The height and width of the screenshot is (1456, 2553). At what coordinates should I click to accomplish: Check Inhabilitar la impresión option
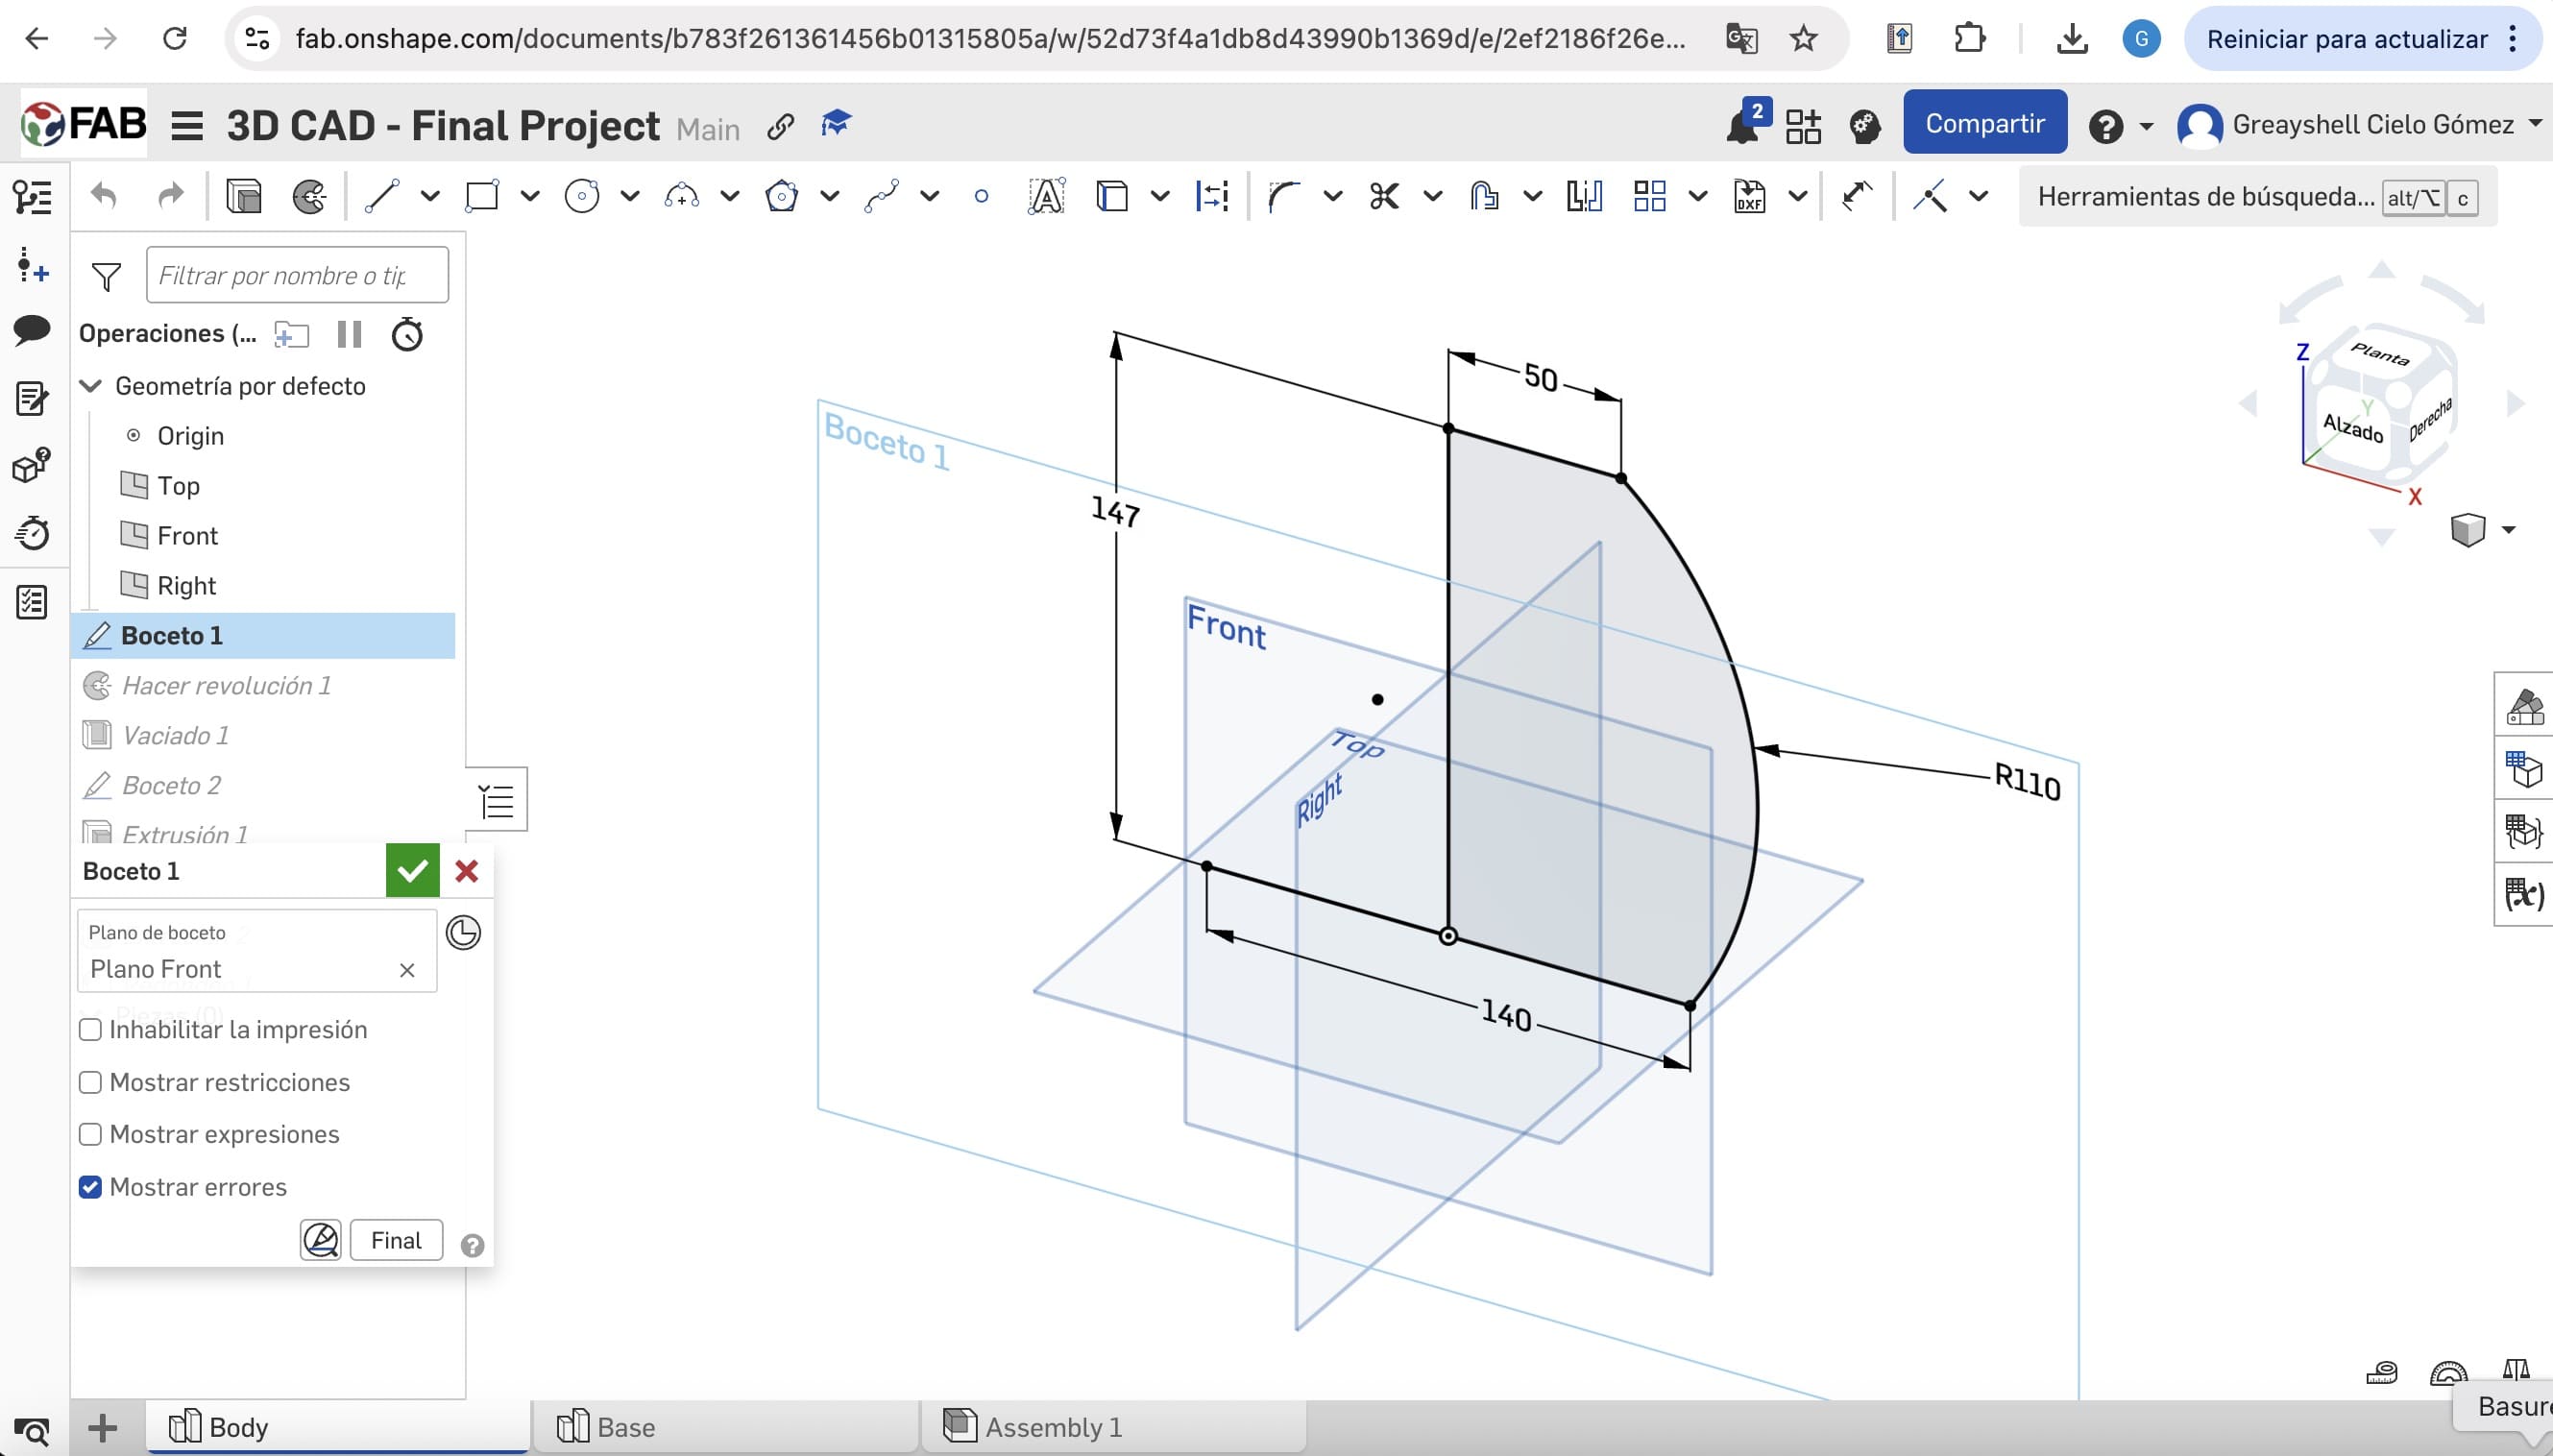tap(91, 1030)
